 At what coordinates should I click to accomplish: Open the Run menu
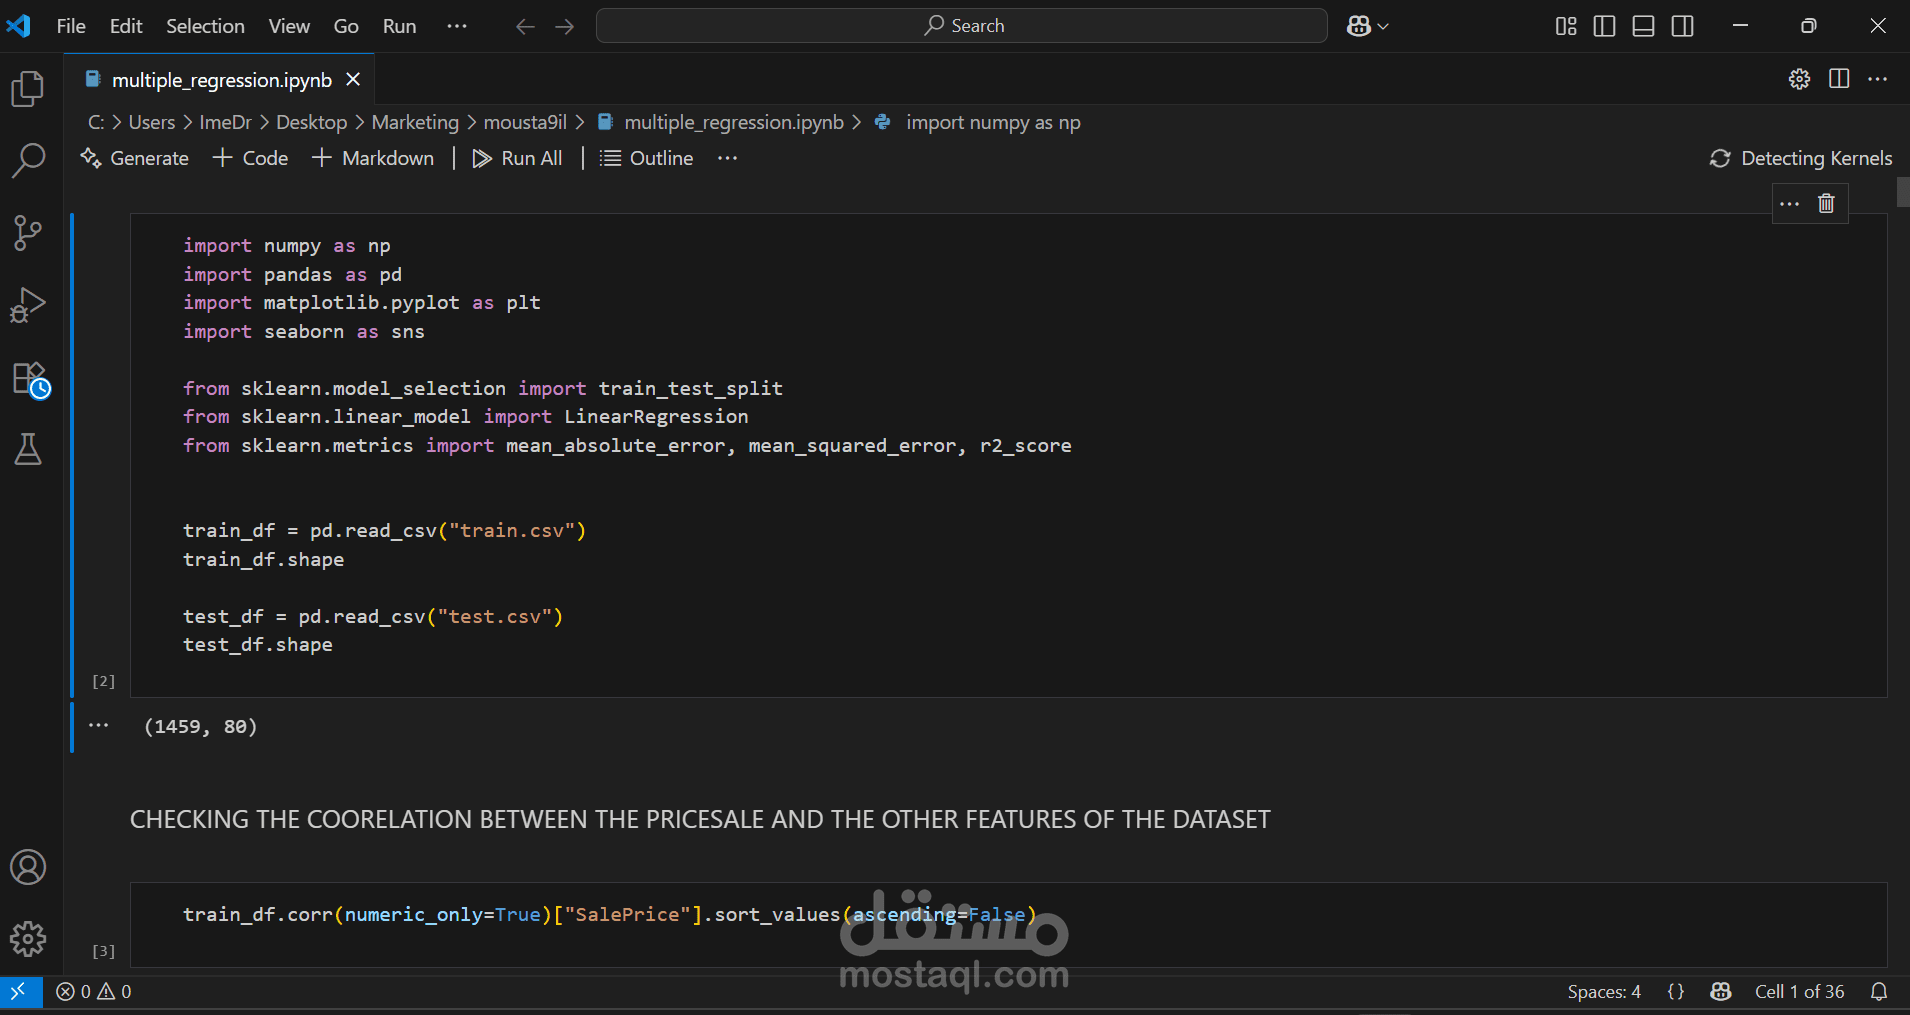coord(399,26)
